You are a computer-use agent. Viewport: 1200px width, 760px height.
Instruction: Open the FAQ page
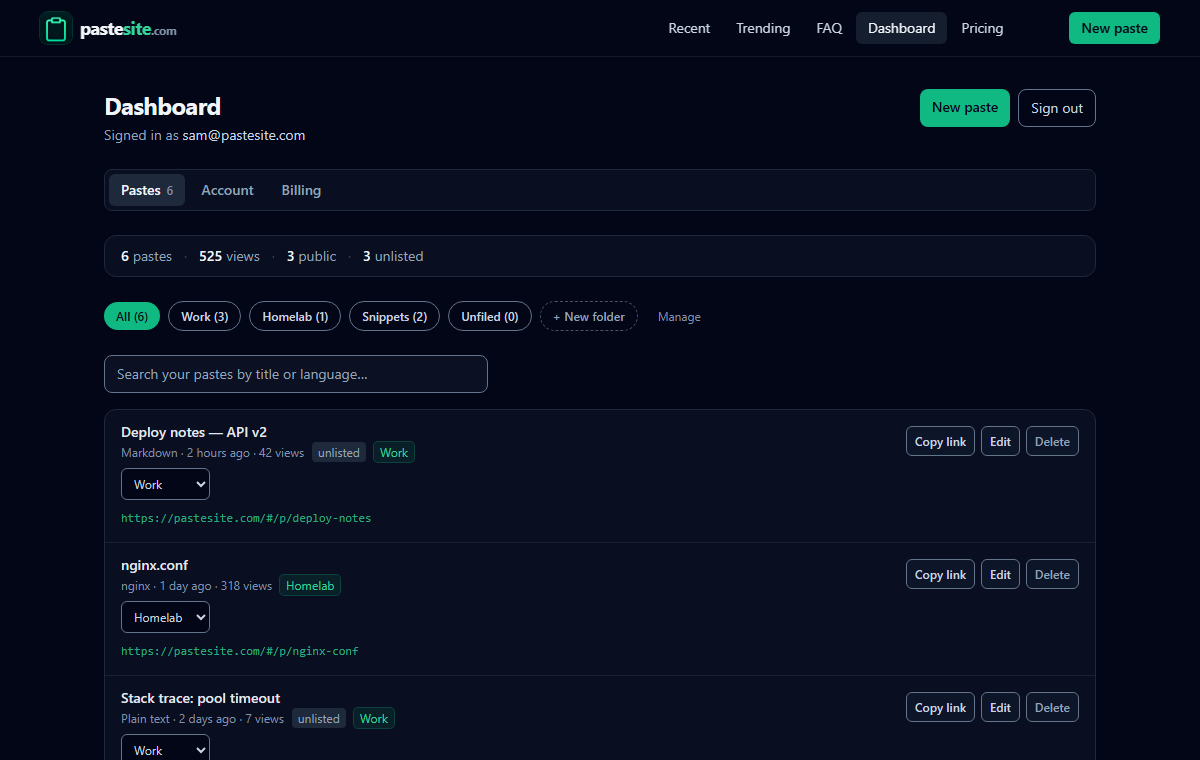coord(829,28)
